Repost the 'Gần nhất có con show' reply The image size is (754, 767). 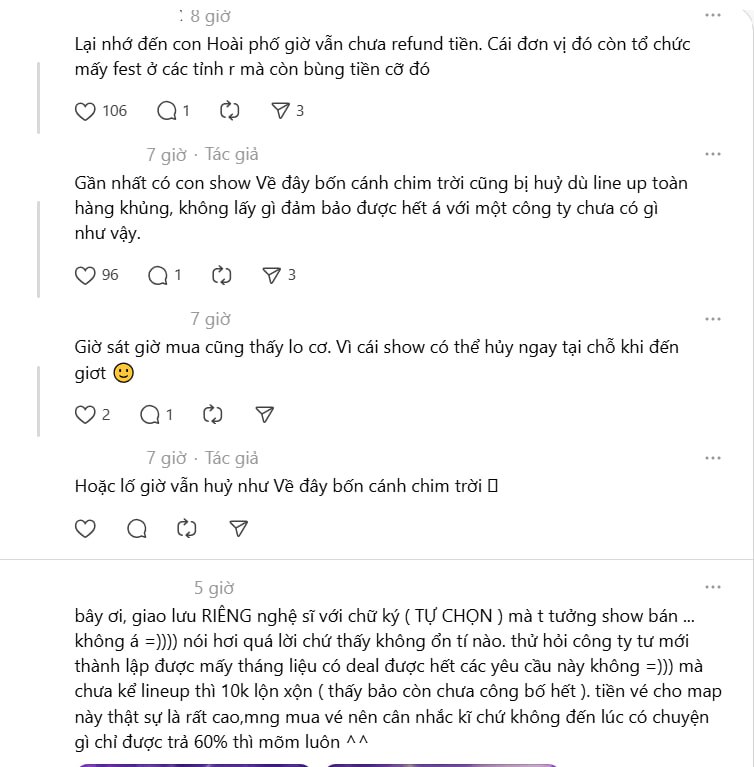pos(222,275)
